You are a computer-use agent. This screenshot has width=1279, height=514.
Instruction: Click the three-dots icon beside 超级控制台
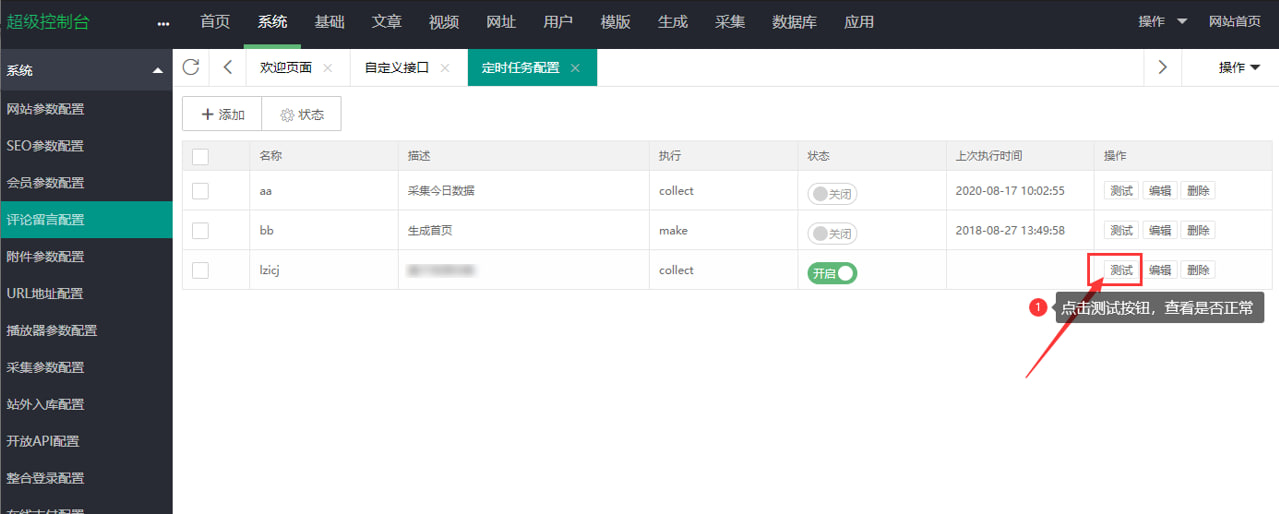pyautogui.click(x=163, y=23)
